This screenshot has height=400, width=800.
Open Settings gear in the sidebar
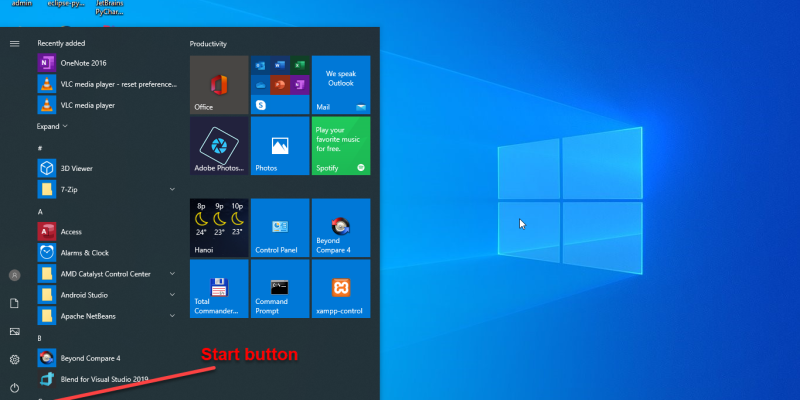tap(14, 359)
